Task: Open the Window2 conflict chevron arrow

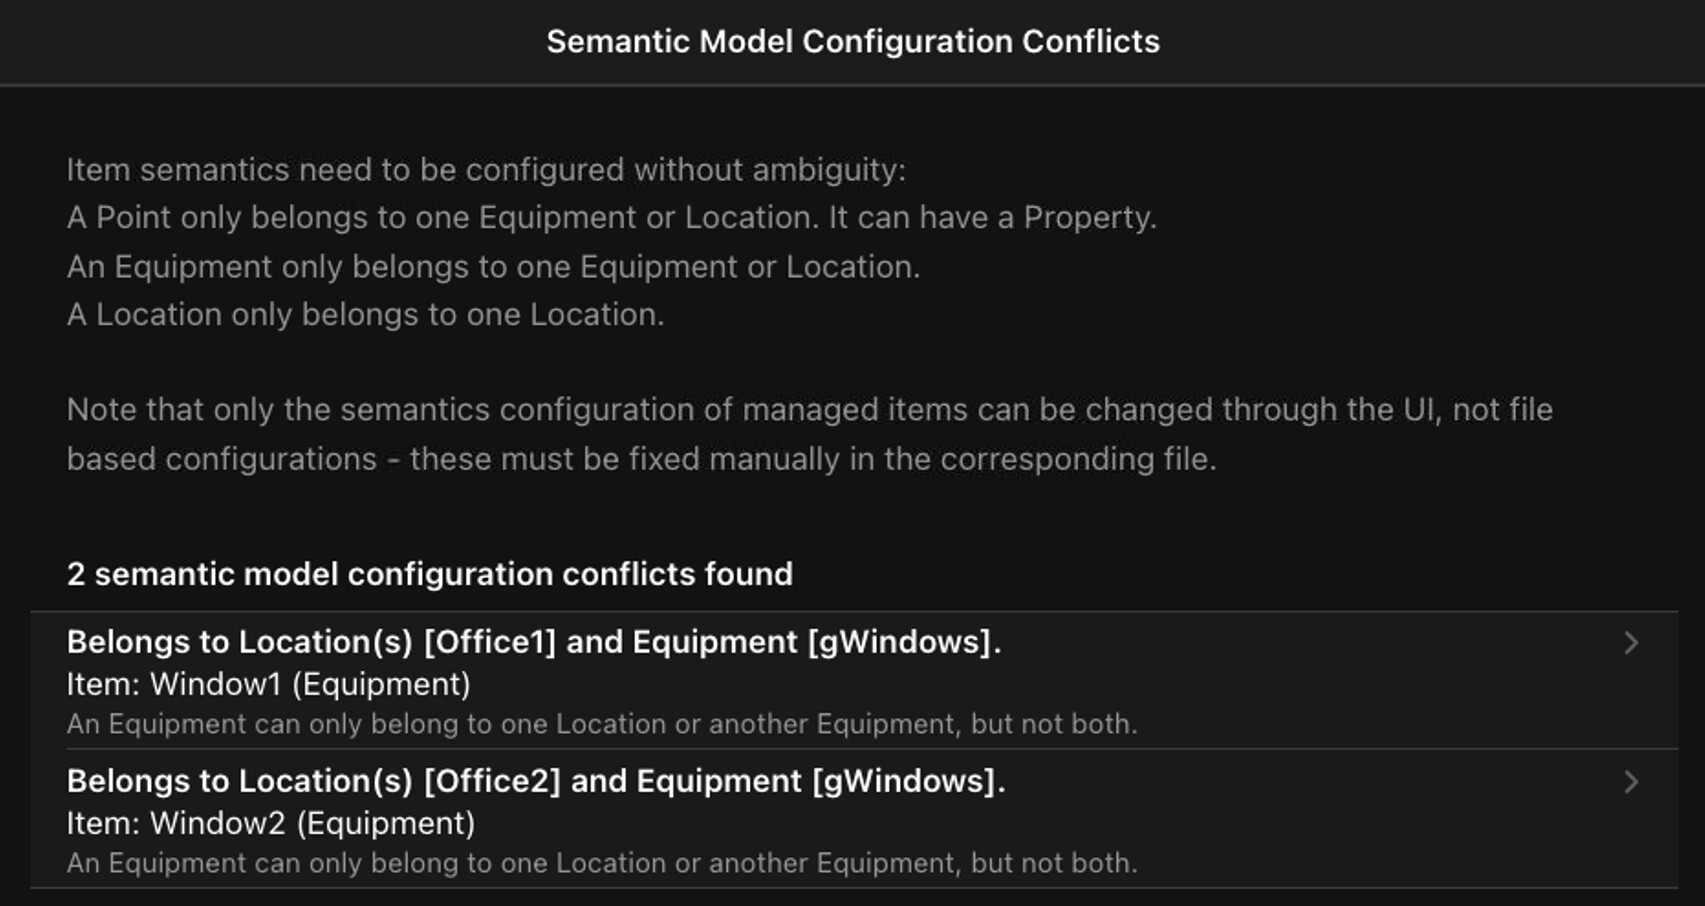Action: pos(1630,782)
